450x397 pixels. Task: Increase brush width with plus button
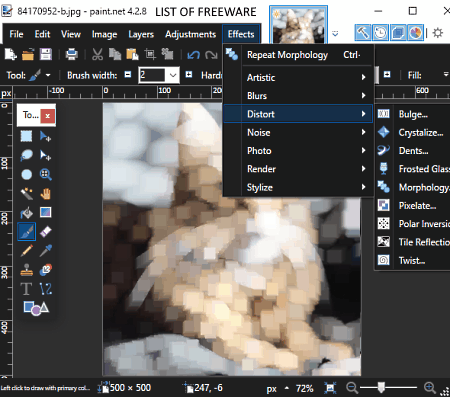(189, 74)
